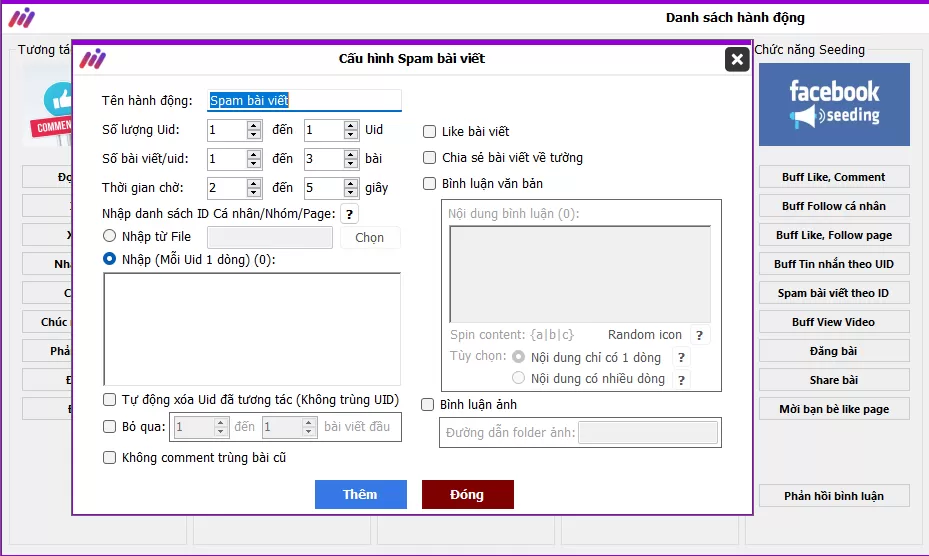The width and height of the screenshot is (929, 556).
Task: Click the app logo in dialog title bar
Action: [x=93, y=59]
